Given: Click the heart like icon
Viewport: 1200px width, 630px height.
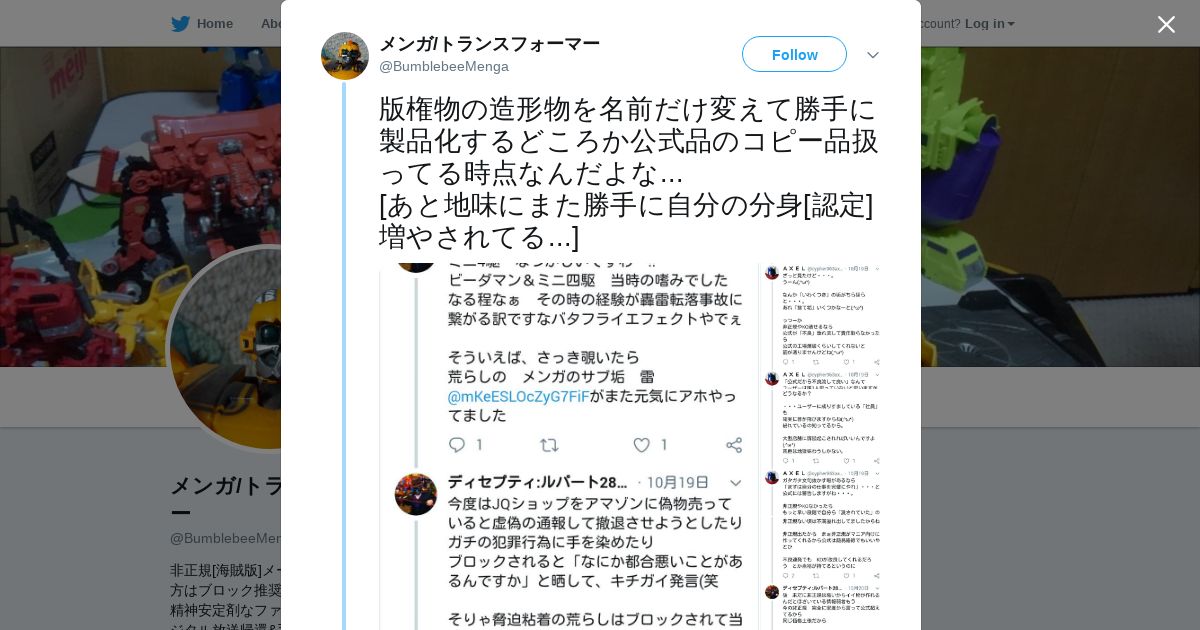Looking at the screenshot, I should [642, 445].
